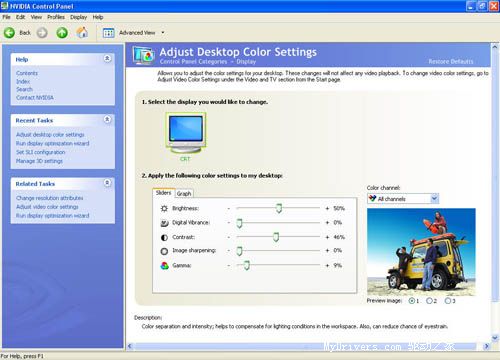
Task: Click the Brightness minus sign
Action: coord(229,208)
